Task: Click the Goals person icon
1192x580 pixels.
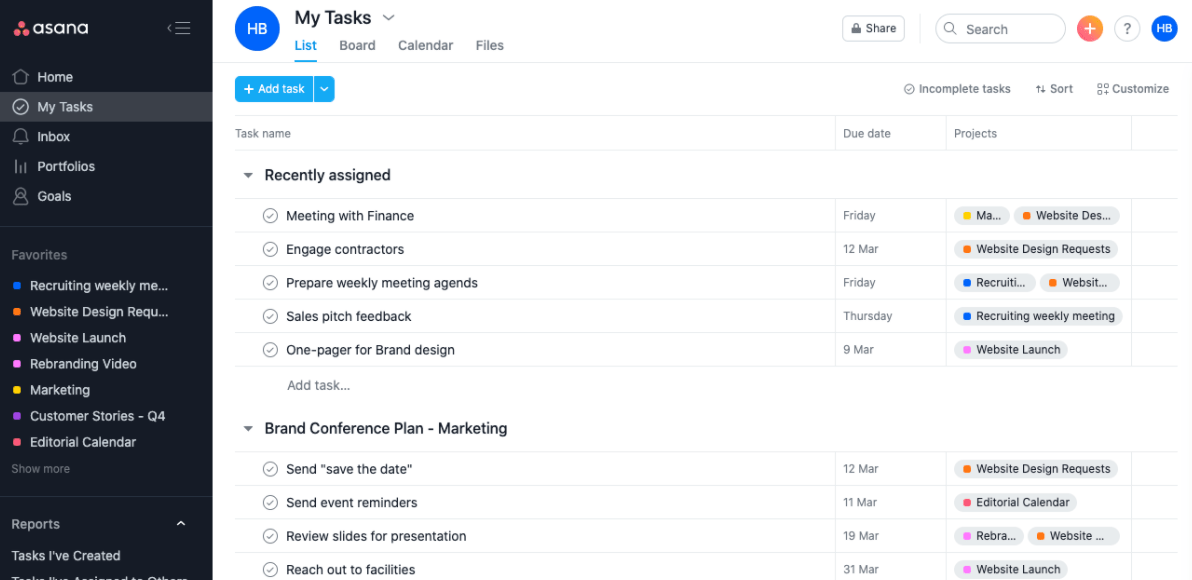Action: point(21,196)
